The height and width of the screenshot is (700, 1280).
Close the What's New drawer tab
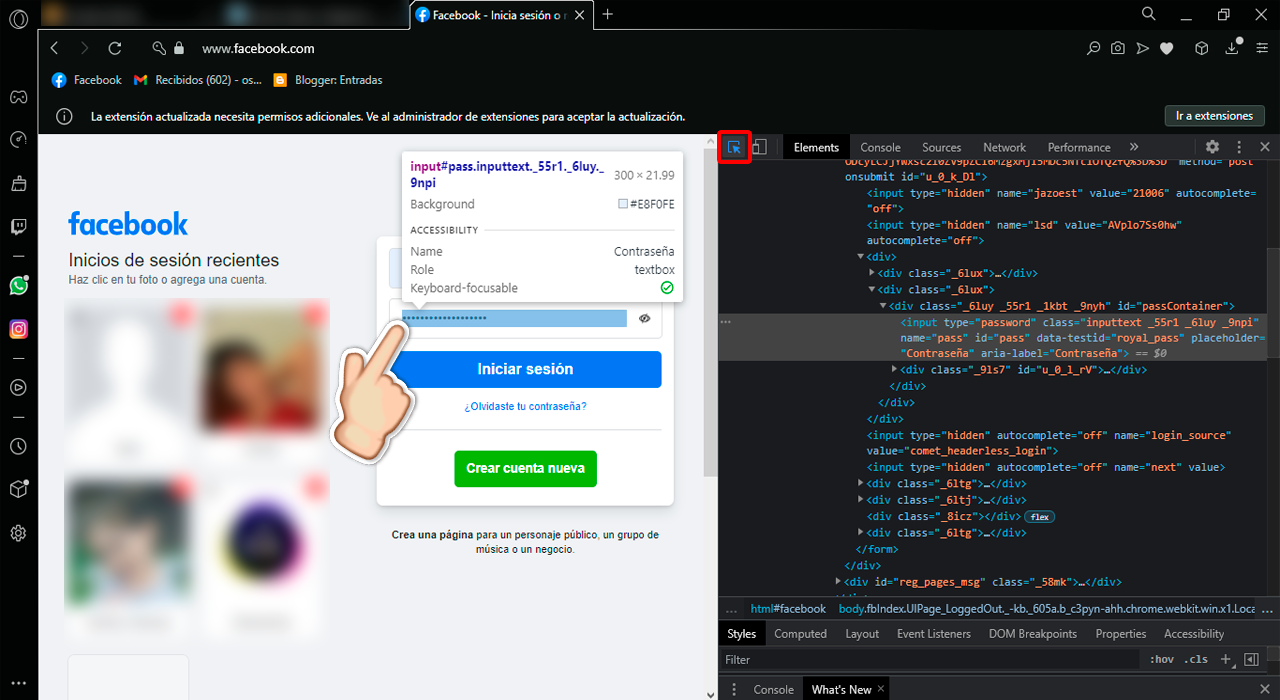click(881, 689)
